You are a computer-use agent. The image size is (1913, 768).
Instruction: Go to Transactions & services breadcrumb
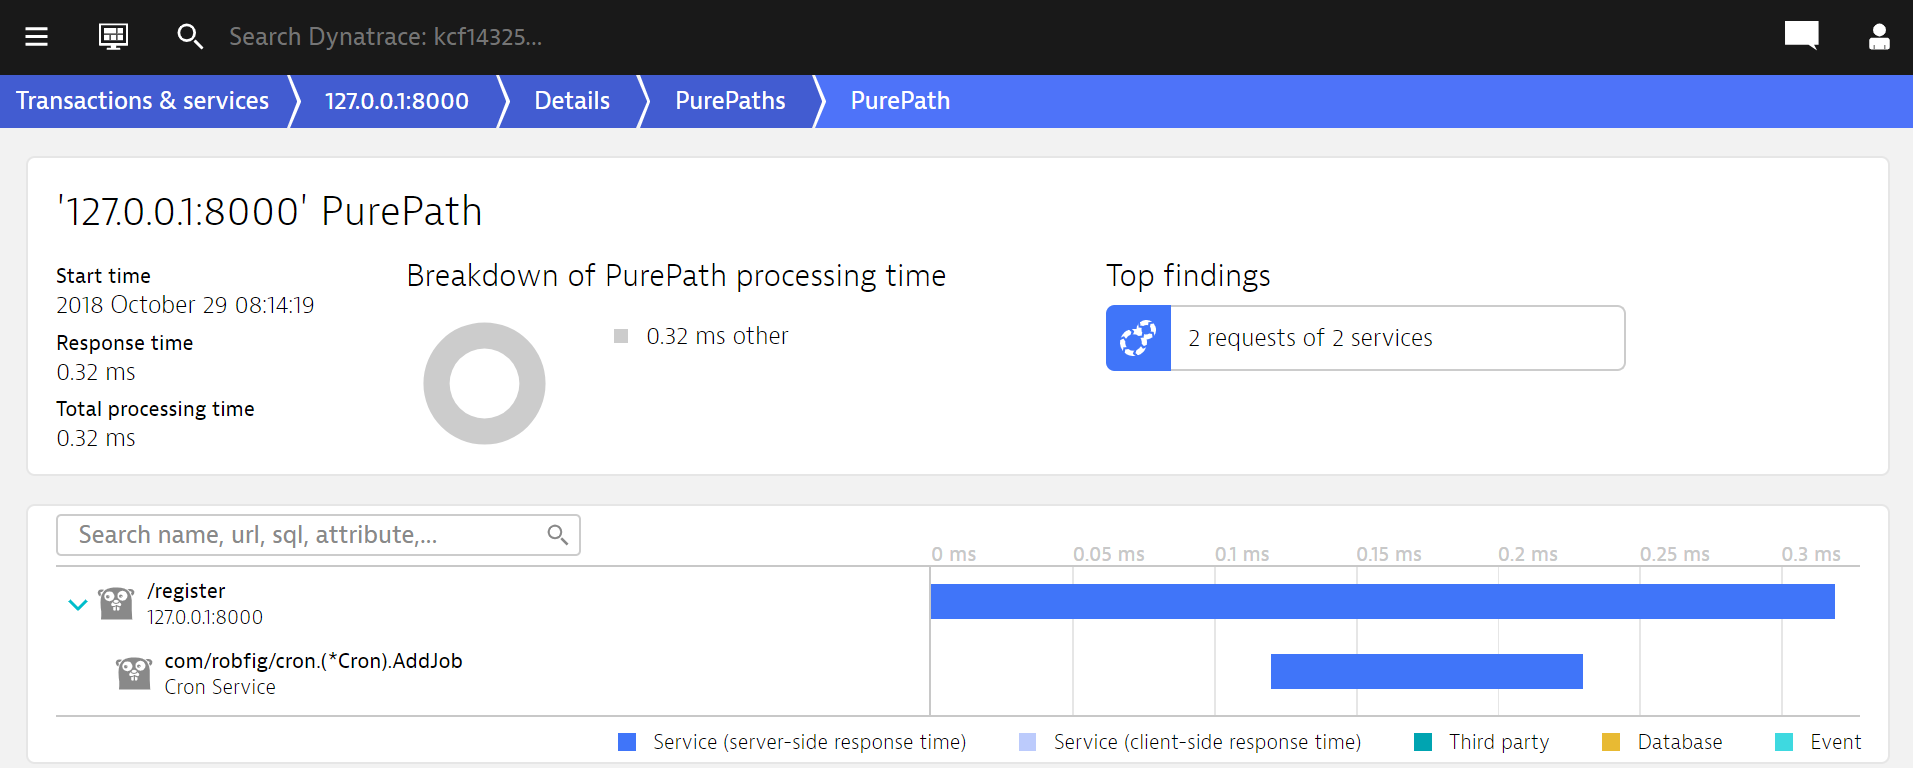pos(142,101)
